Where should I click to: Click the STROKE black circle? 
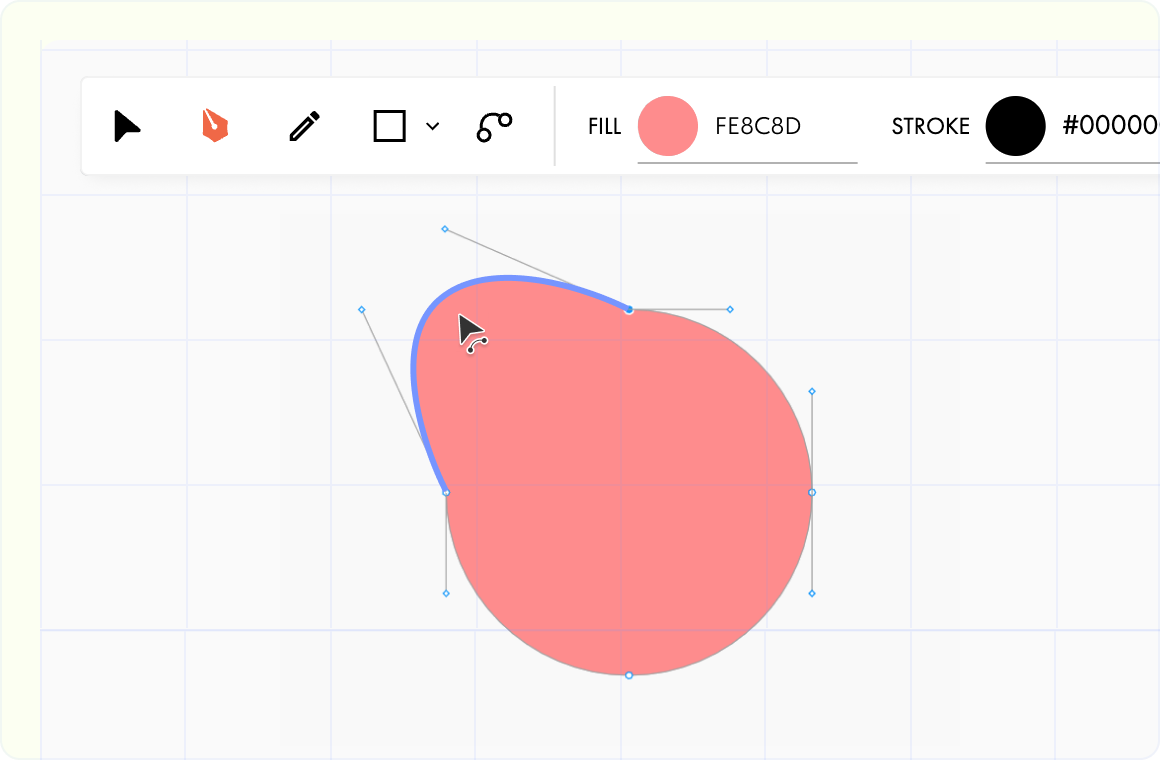[1015, 126]
